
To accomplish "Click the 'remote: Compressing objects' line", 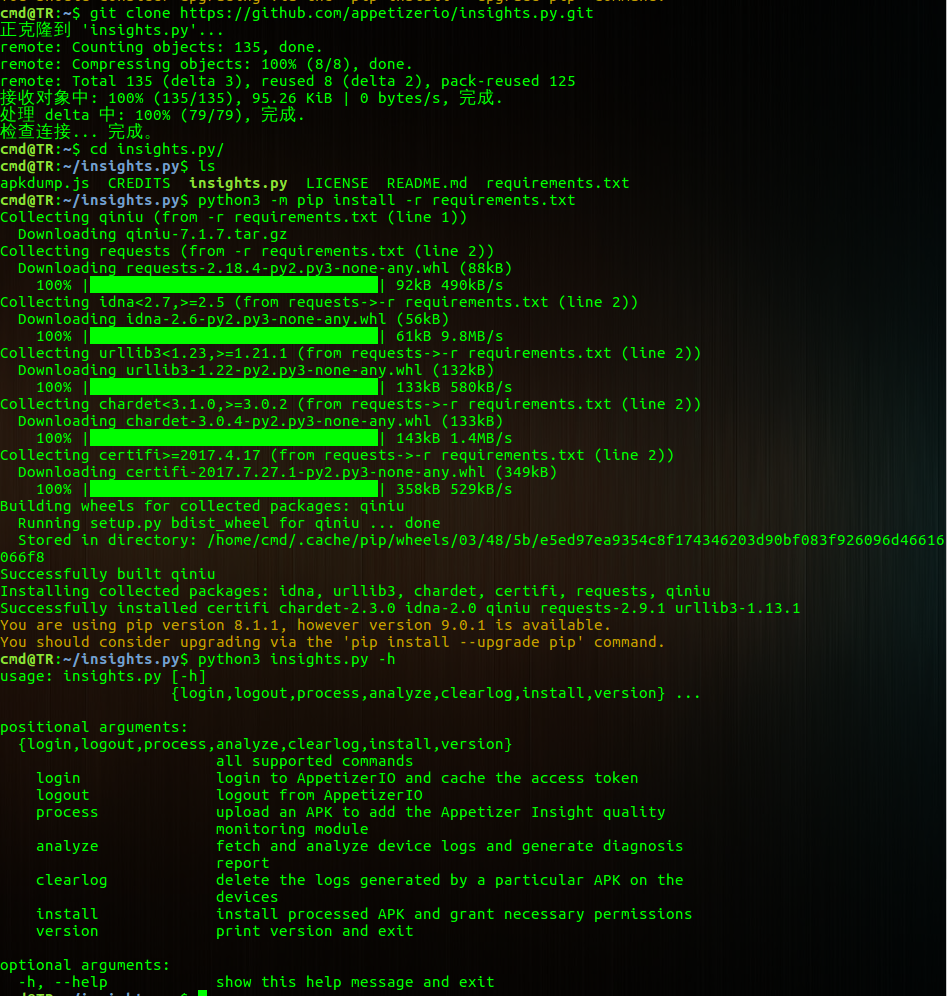I will pyautogui.click(x=206, y=64).
